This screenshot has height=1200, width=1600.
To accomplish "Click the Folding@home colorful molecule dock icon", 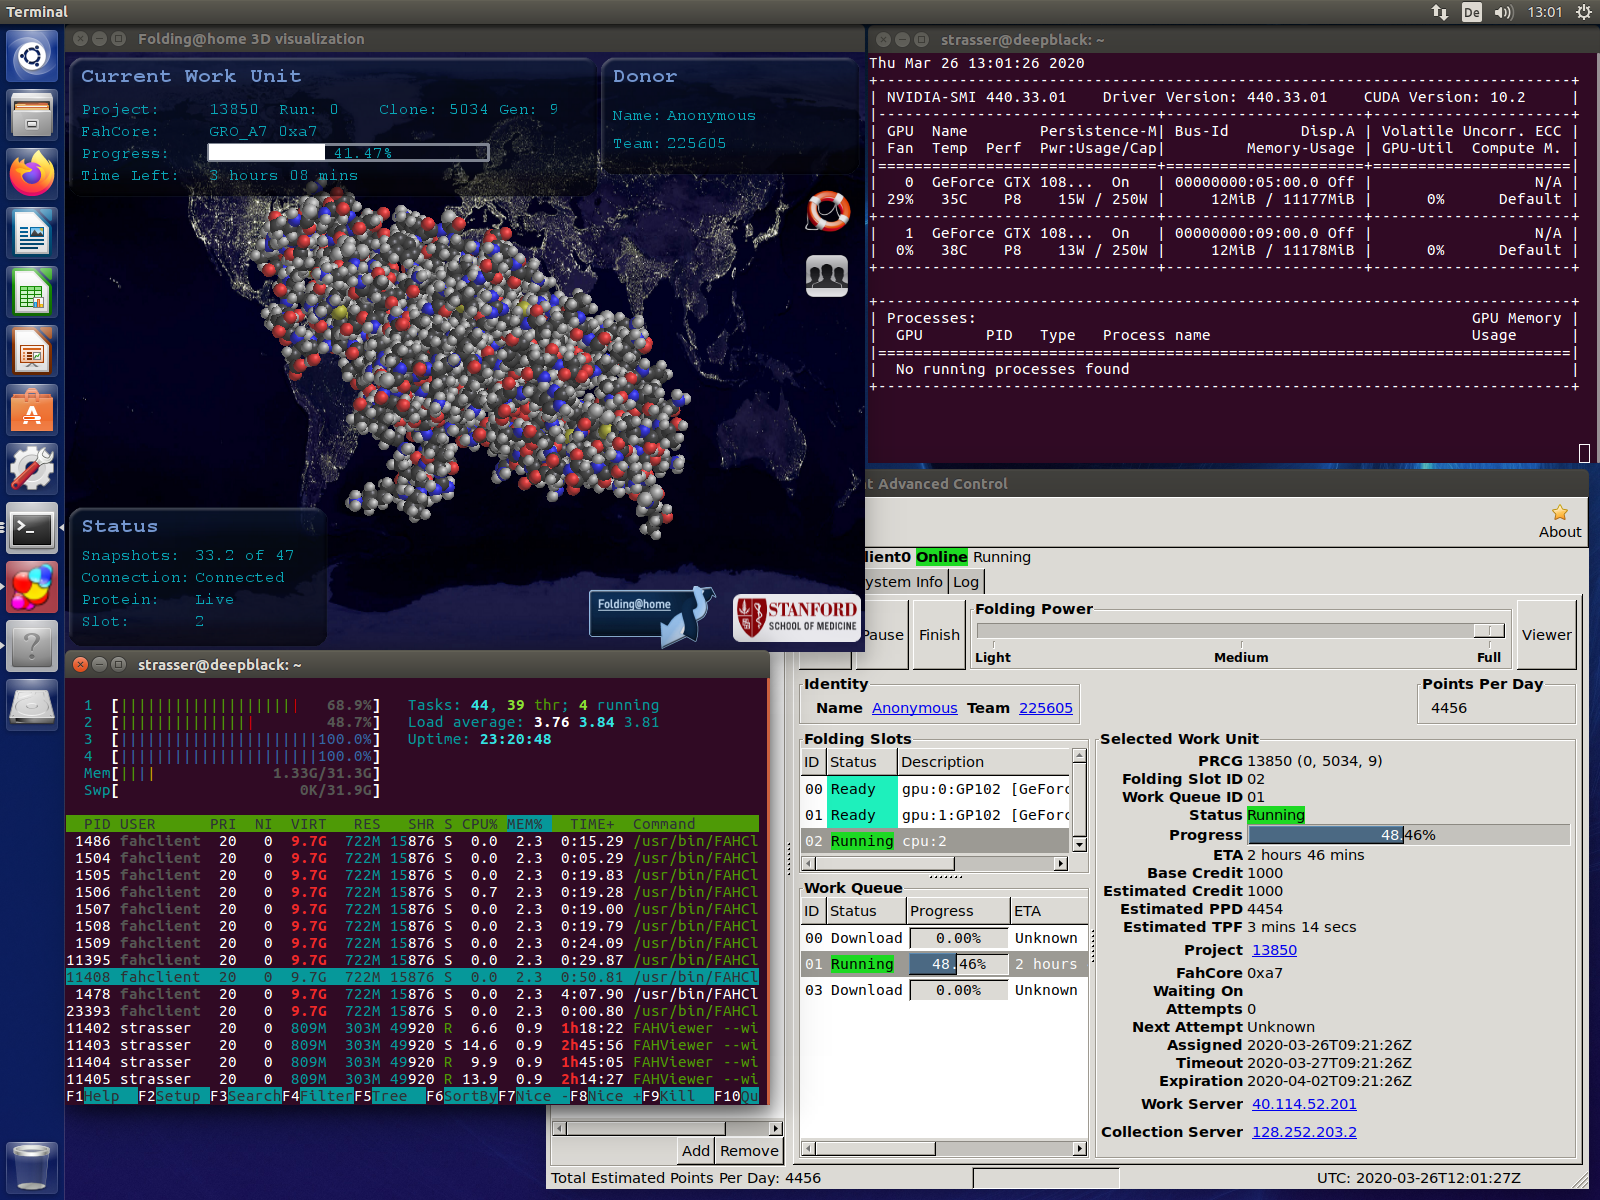I will [32, 587].
